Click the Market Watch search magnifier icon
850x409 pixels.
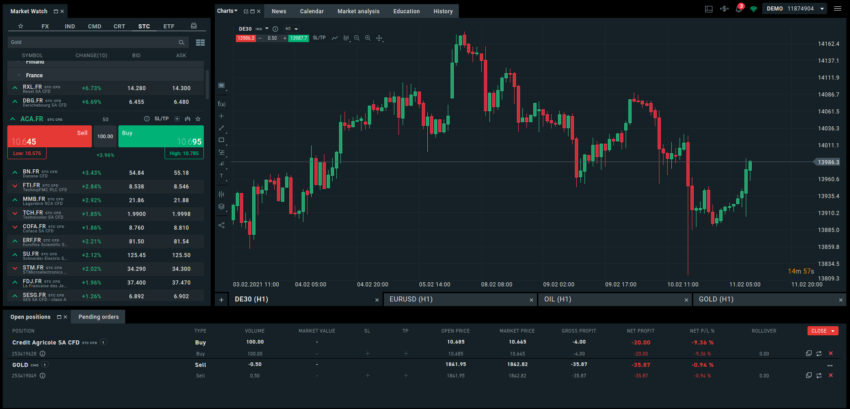(181, 43)
